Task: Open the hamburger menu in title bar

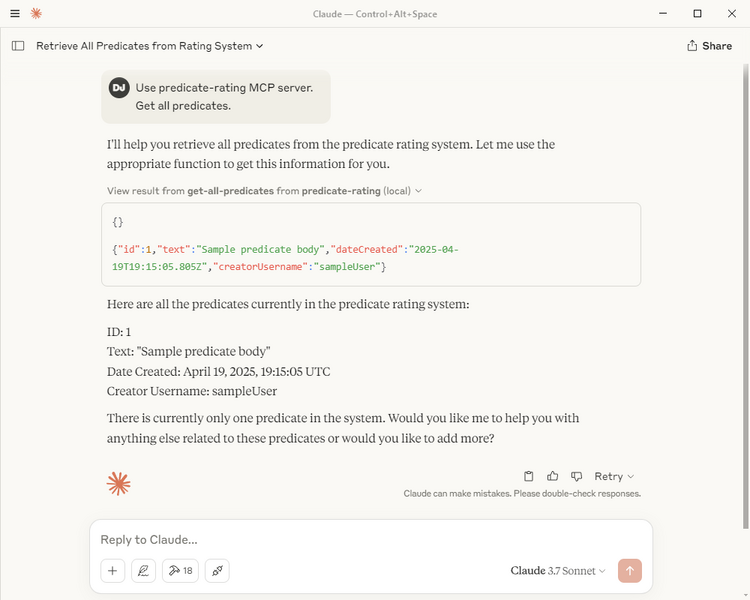Action: pos(15,13)
